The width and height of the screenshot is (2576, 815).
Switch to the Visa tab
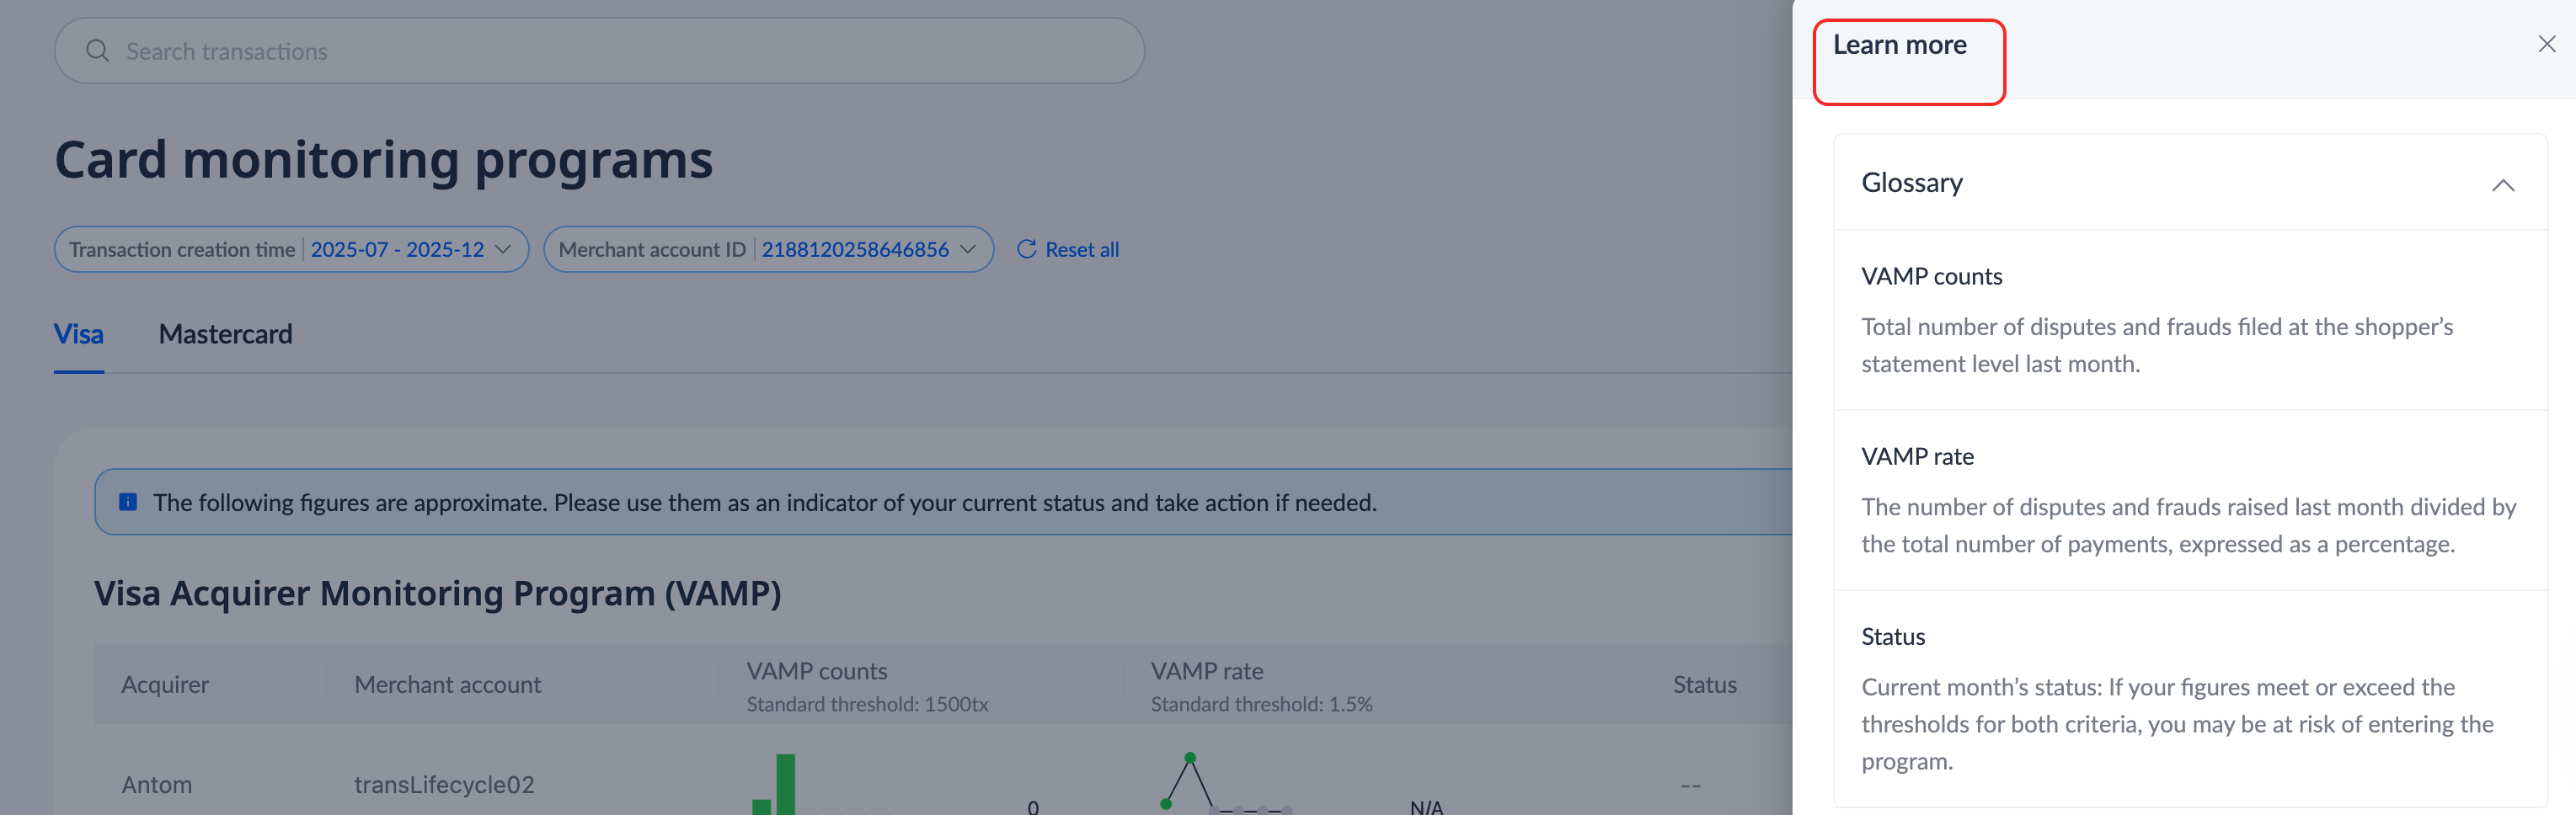click(x=79, y=334)
